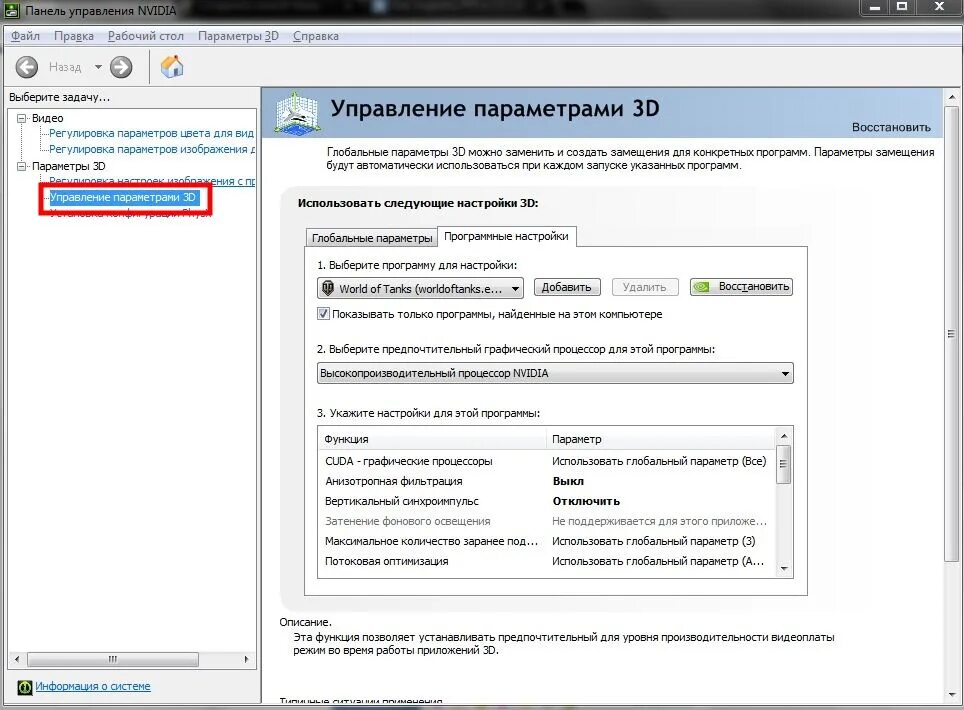Click the settings list scrollbar thumb

coord(784,464)
